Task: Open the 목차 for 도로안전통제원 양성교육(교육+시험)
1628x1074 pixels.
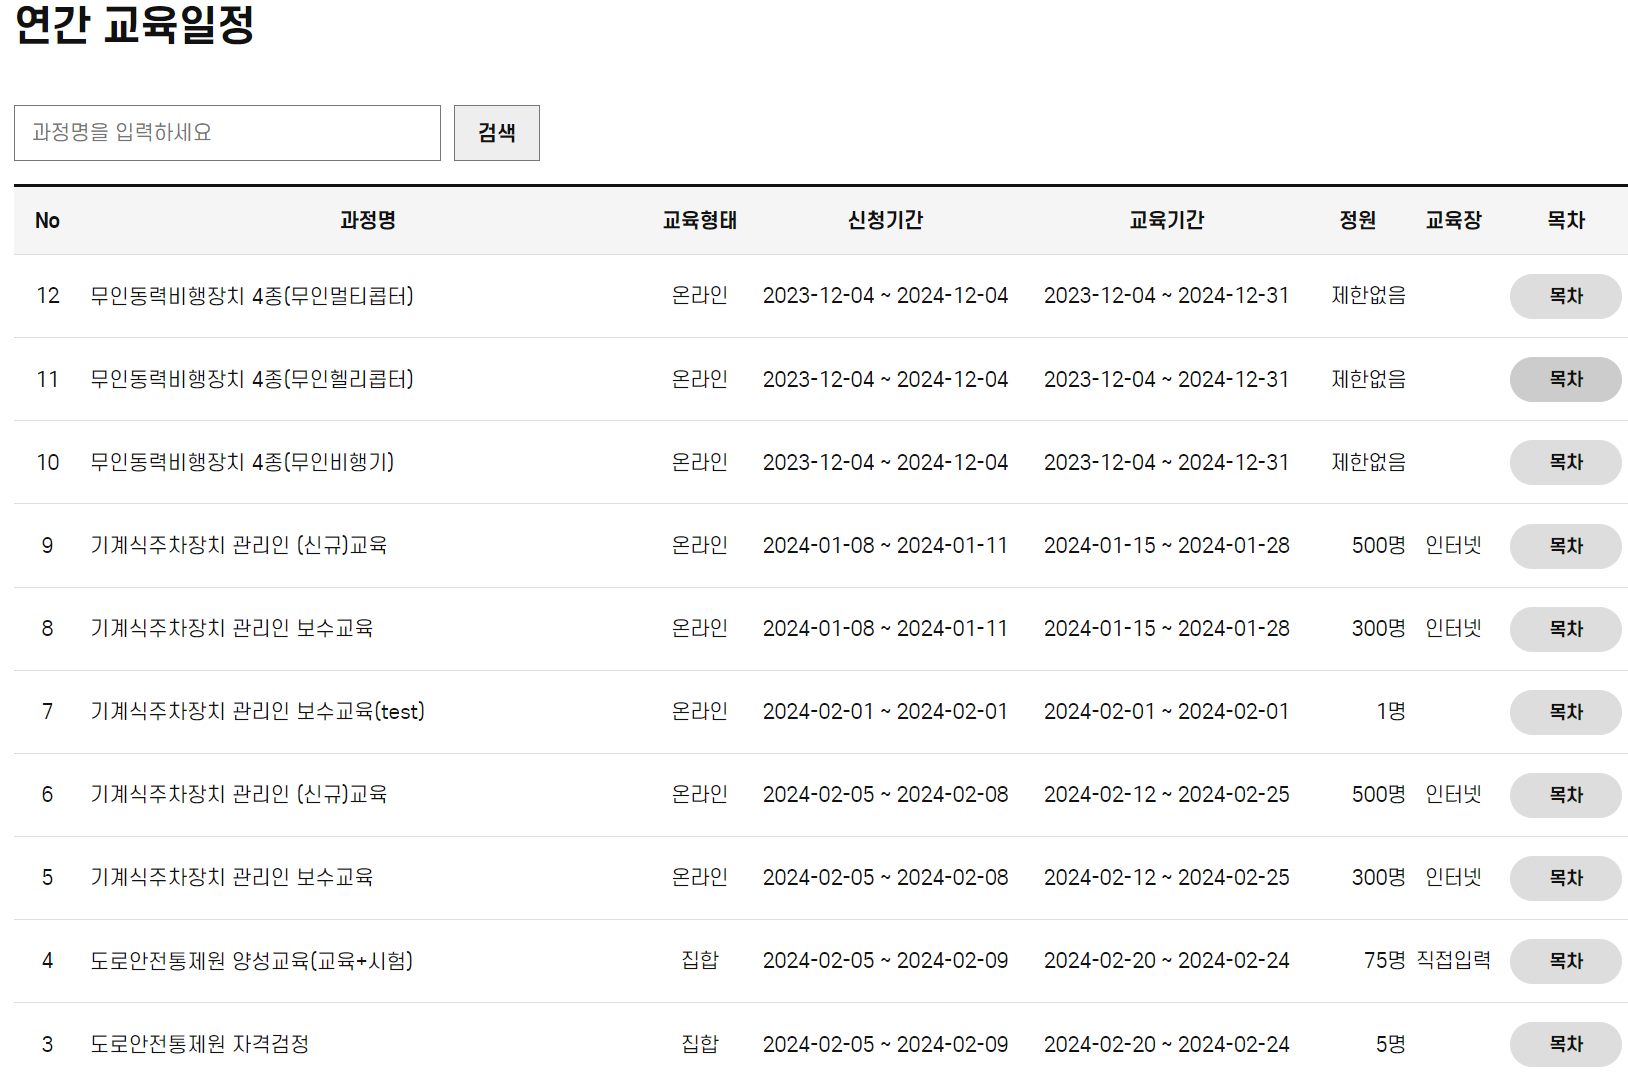Action: pyautogui.click(x=1565, y=960)
